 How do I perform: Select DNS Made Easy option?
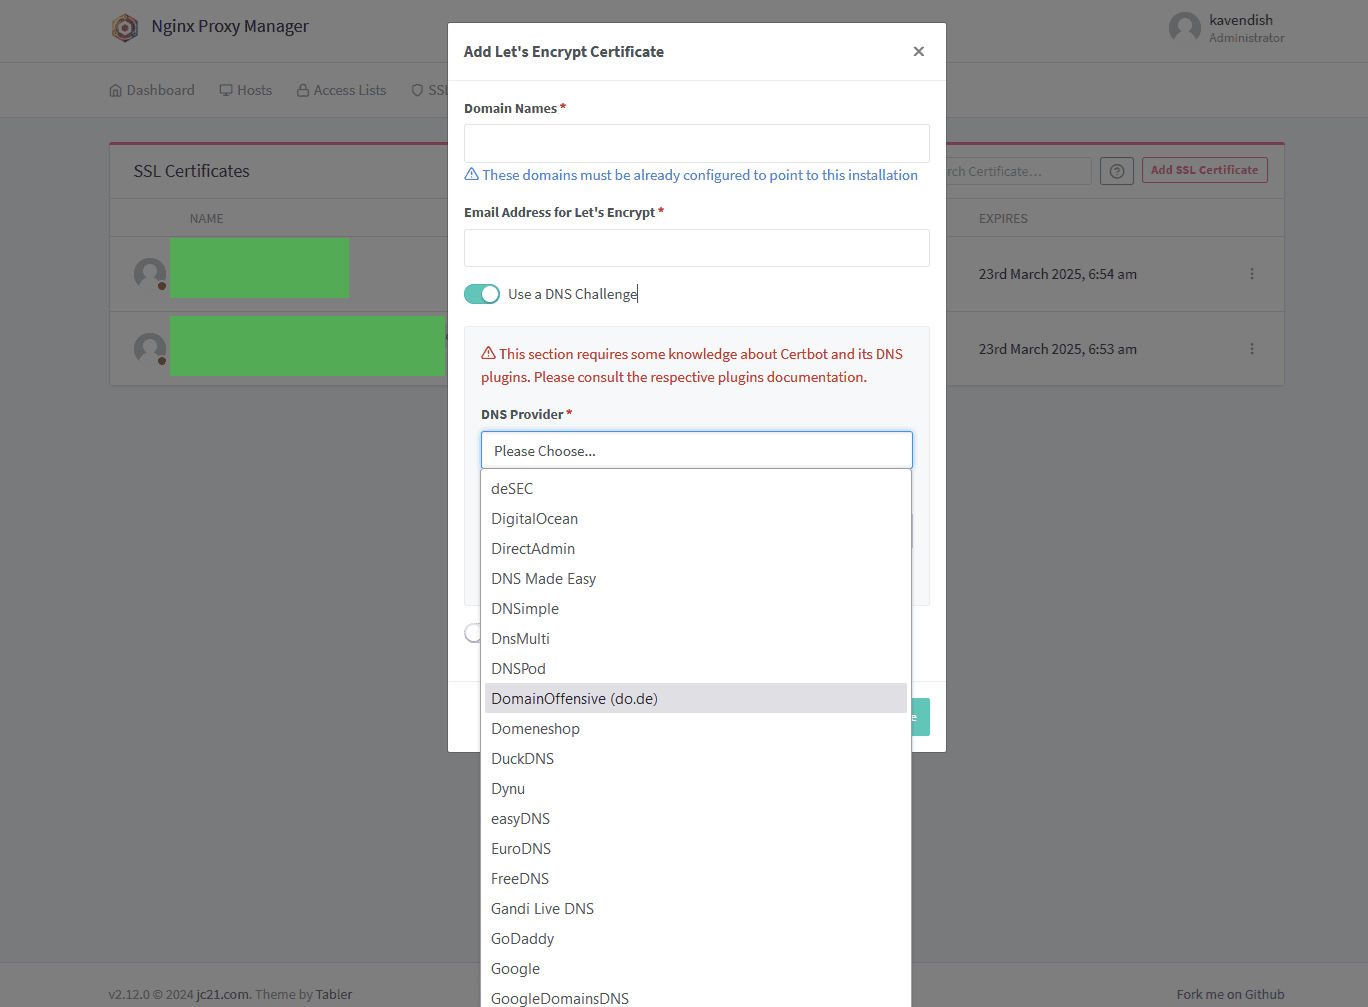(x=696, y=579)
